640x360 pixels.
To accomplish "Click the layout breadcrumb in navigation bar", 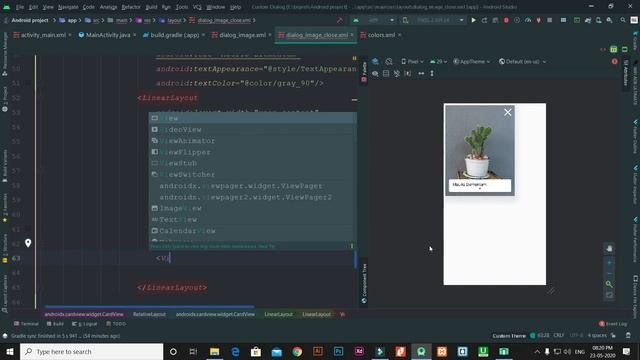I will 174,20.
